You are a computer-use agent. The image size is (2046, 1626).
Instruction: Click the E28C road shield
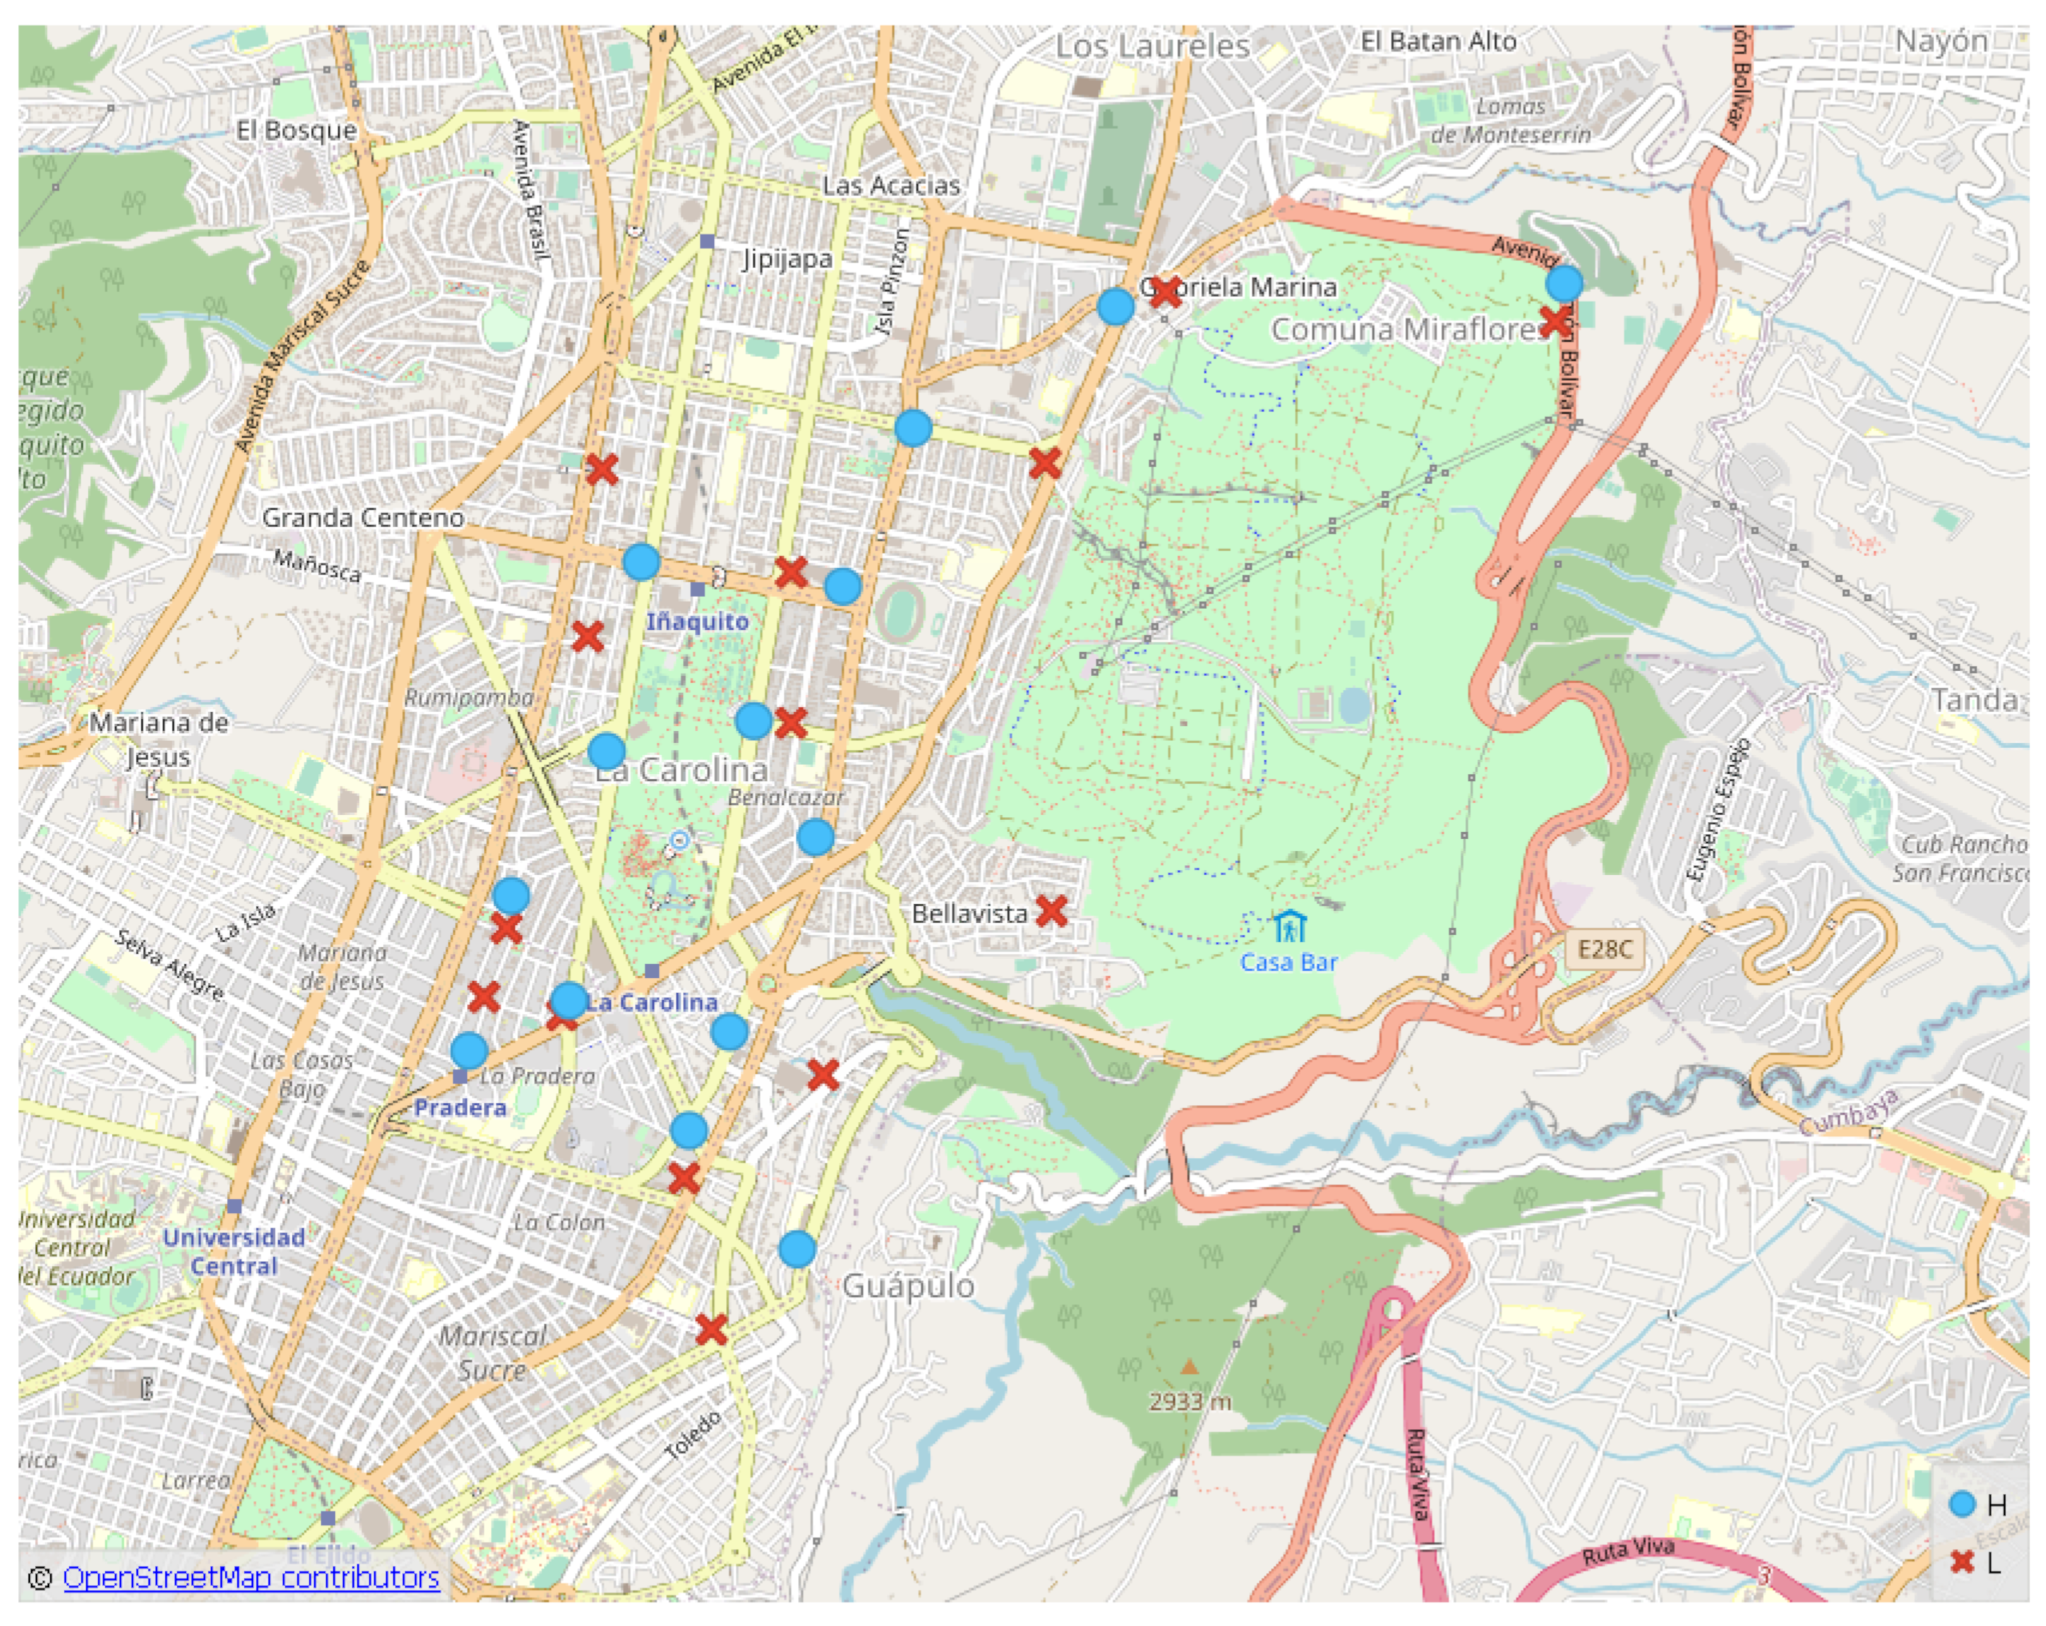coord(1604,949)
